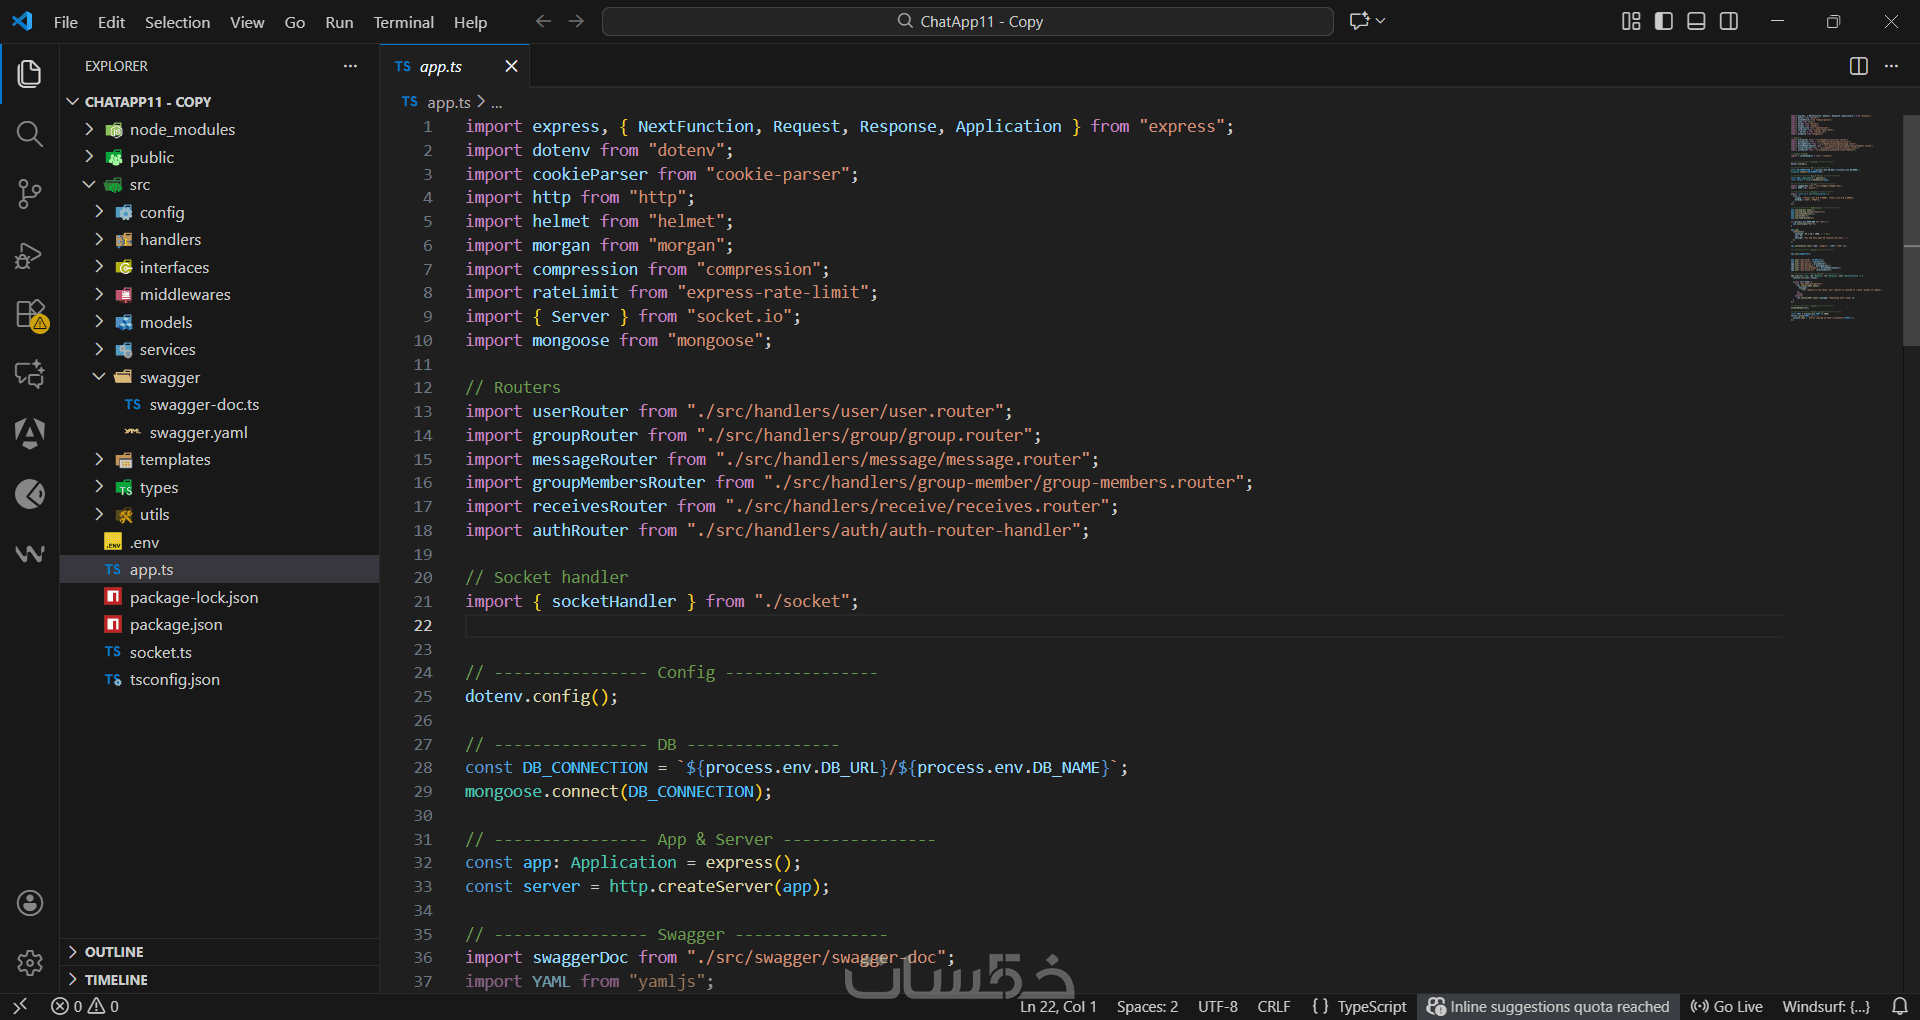
Task: Toggle the bottom Panel visibility
Action: point(1696,21)
